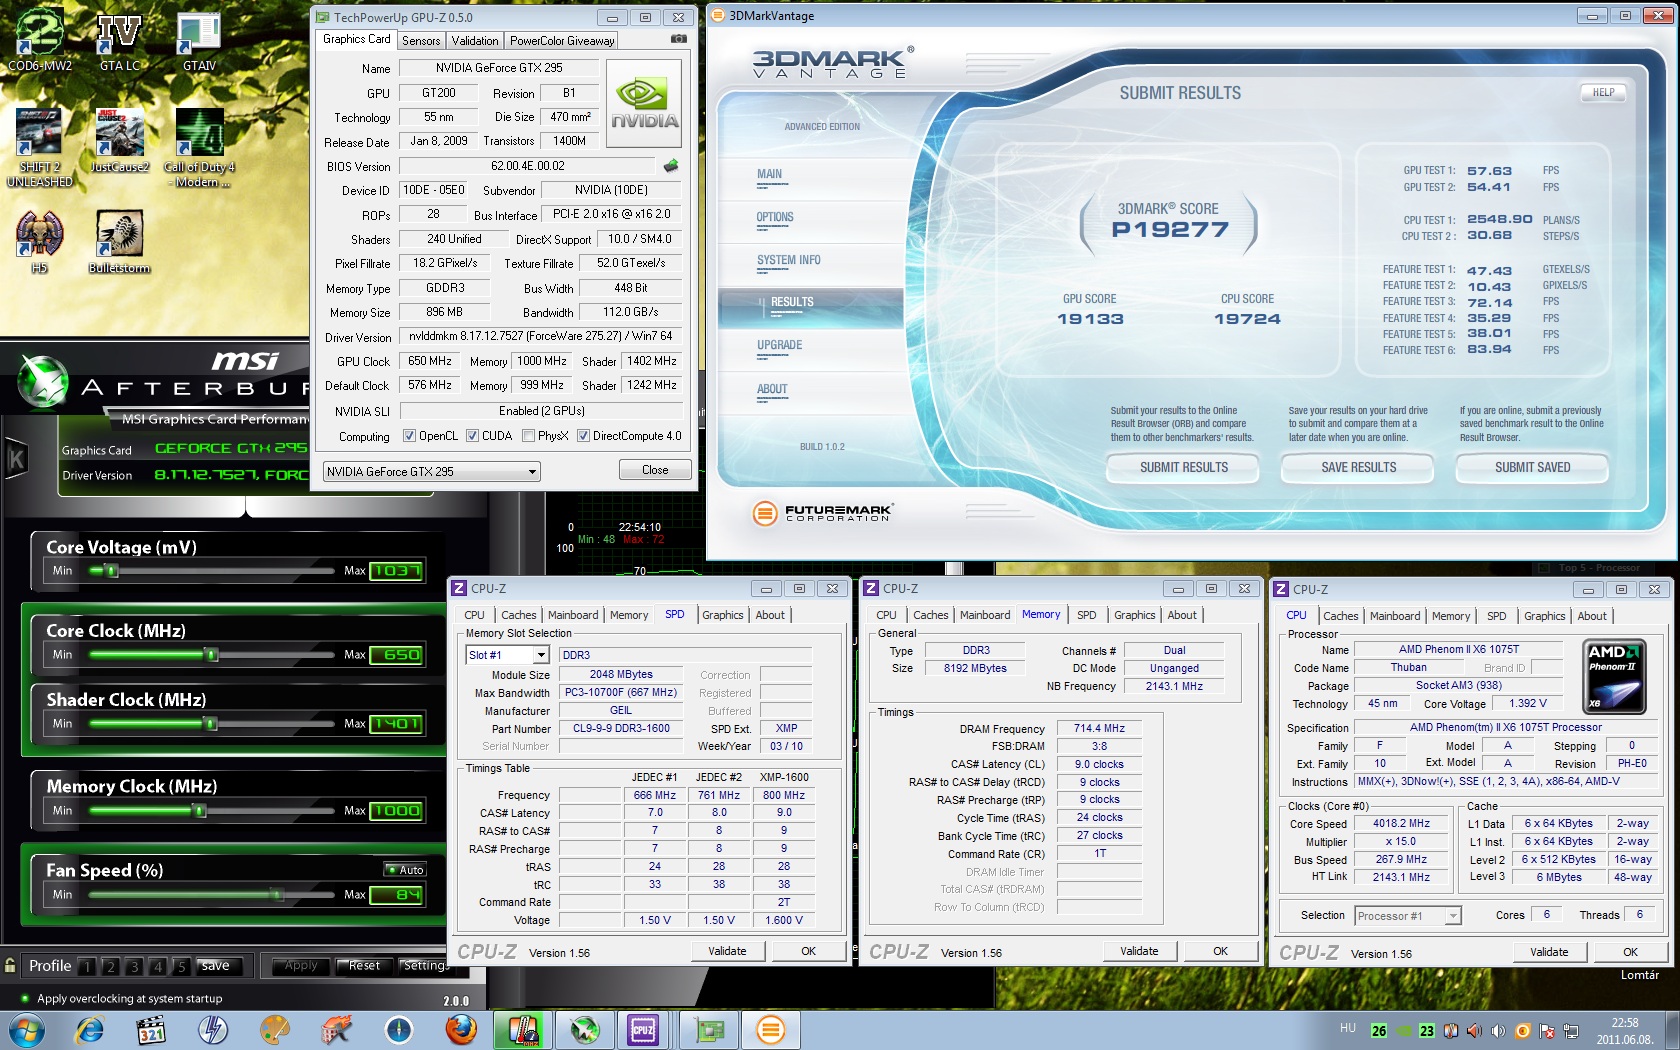Viewport: 1680px width, 1050px height.
Task: Click the Shader Clock slider handle
Action: [210, 723]
